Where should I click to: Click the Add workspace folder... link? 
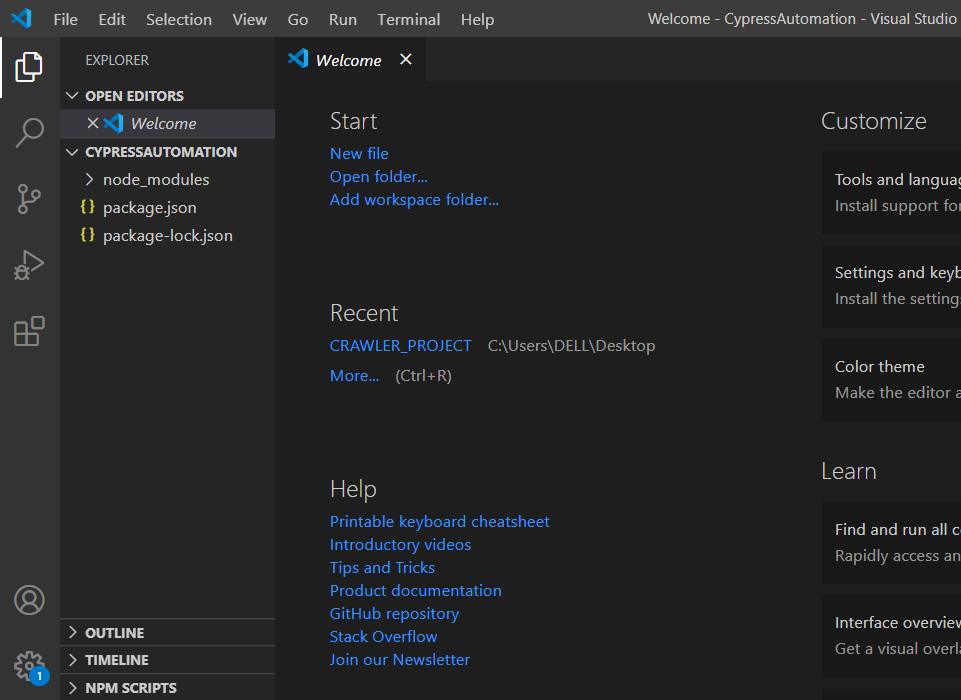coord(414,200)
